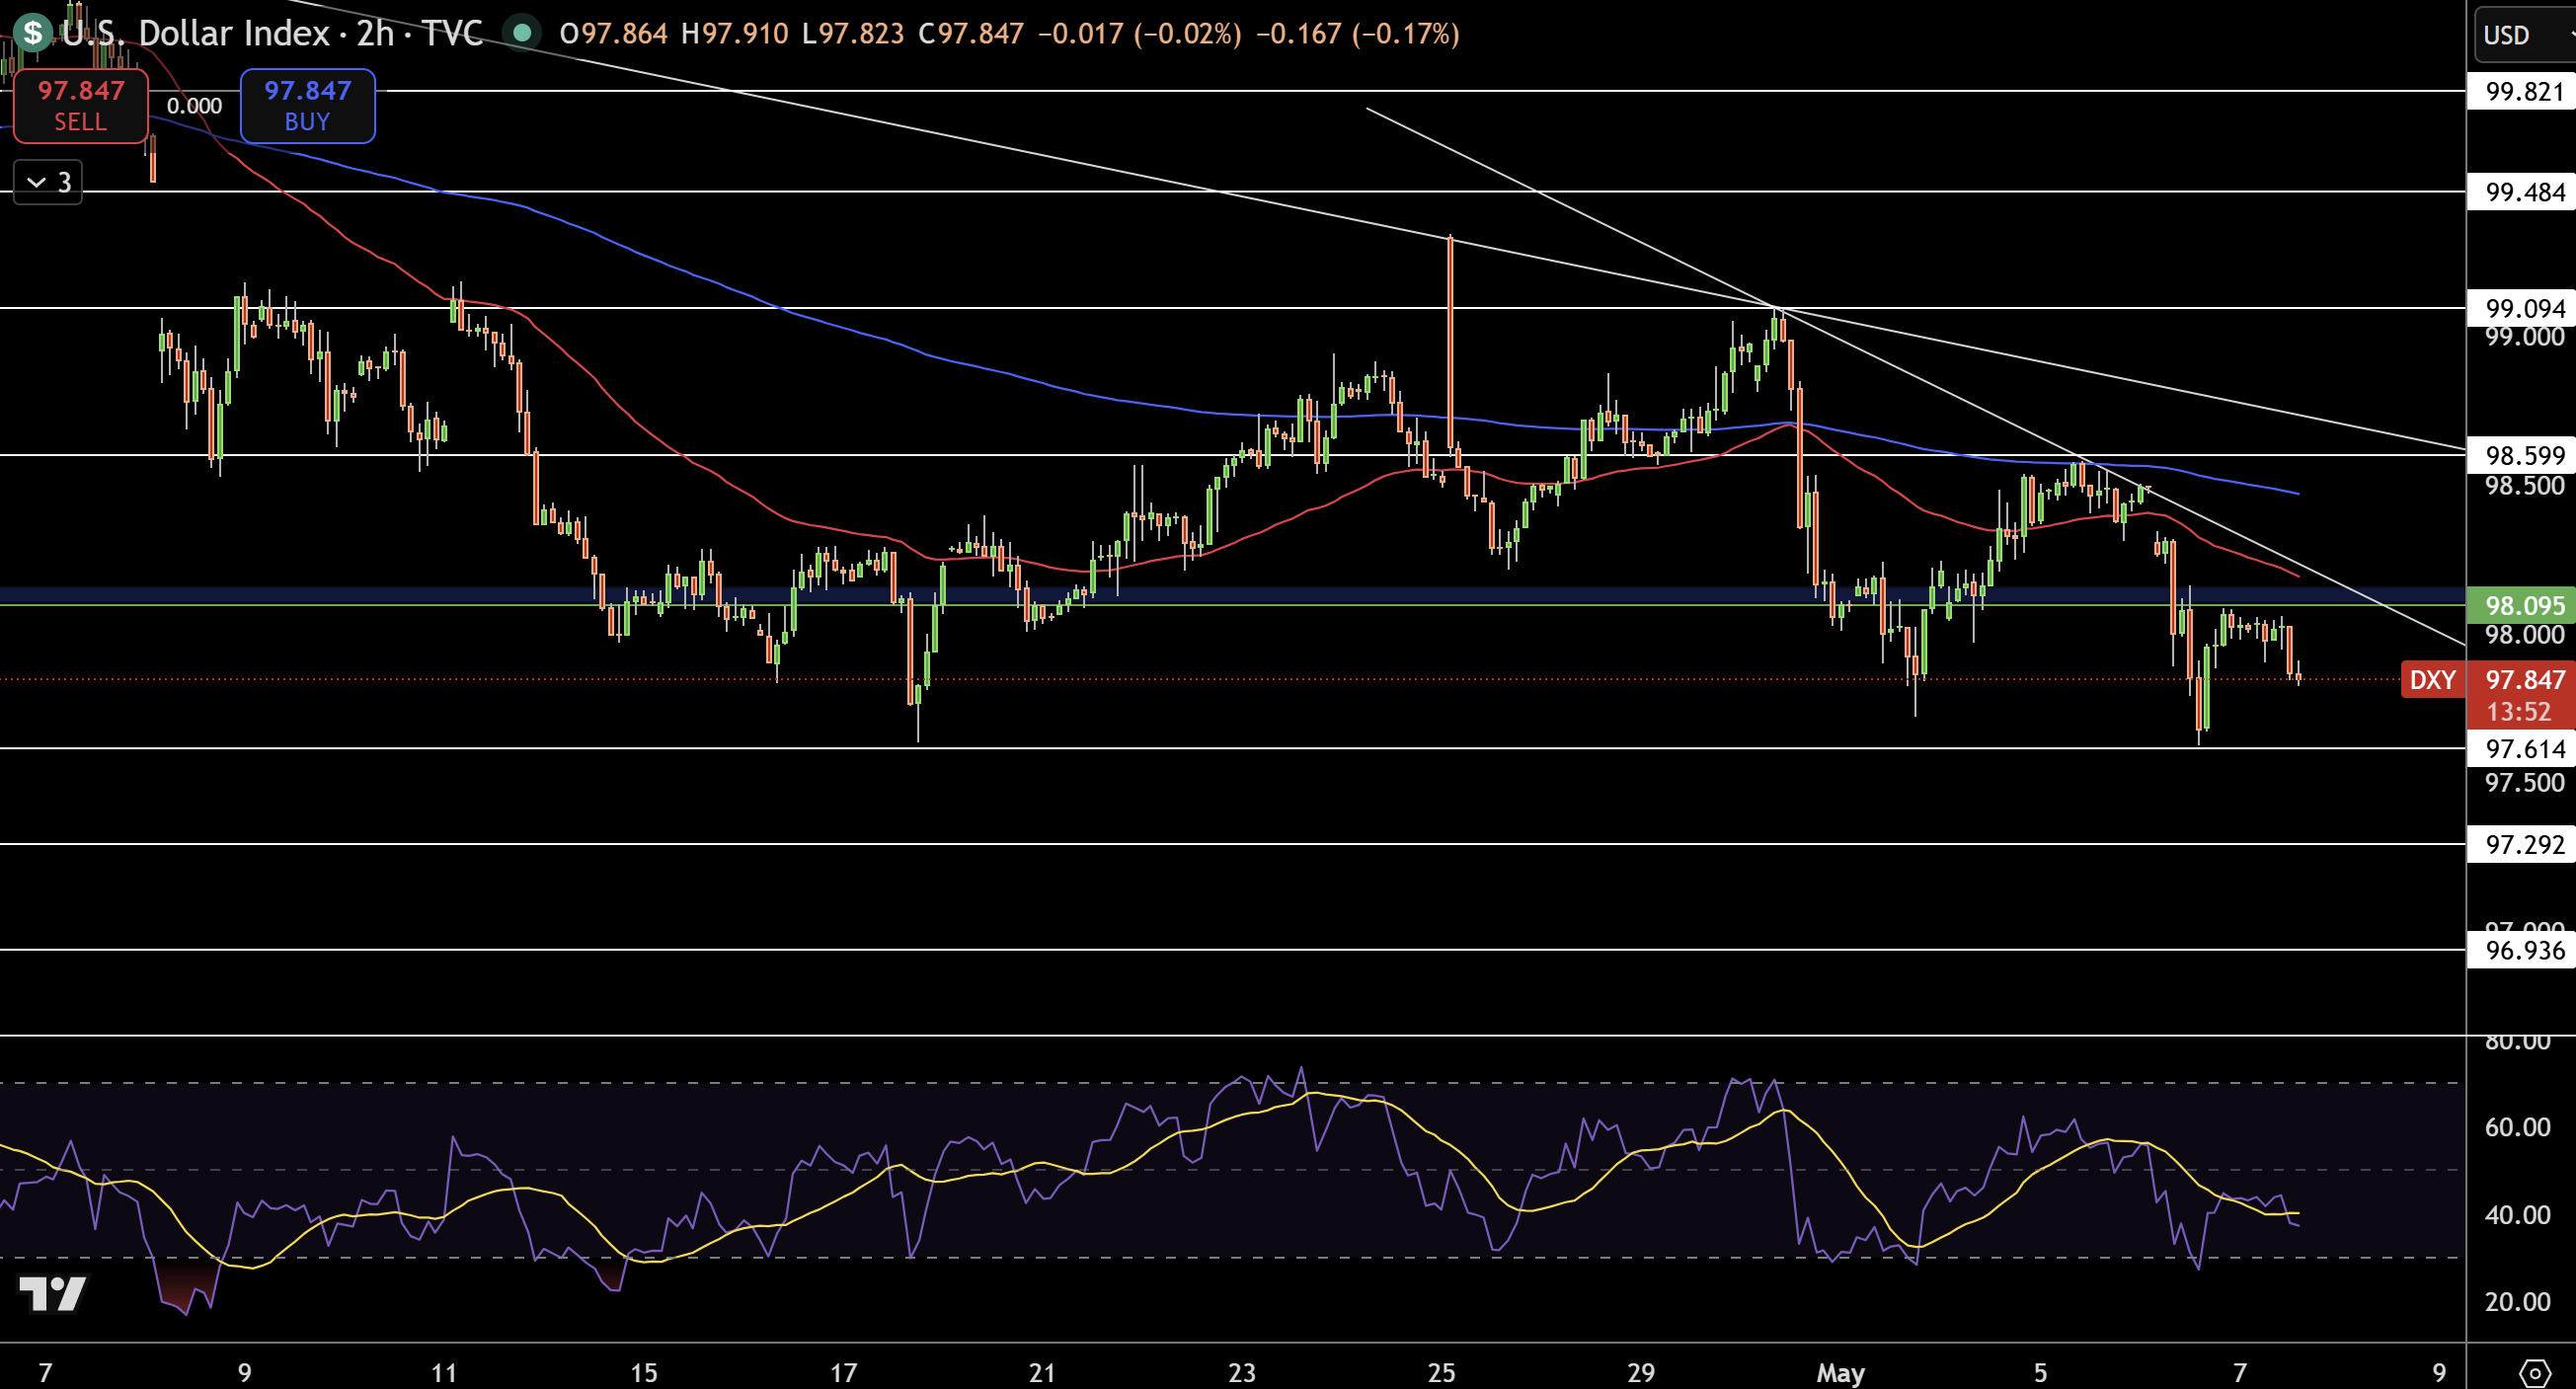Image resolution: width=2576 pixels, height=1389 pixels.
Task: Click the 25 date on time axis
Action: pyautogui.click(x=1441, y=1372)
